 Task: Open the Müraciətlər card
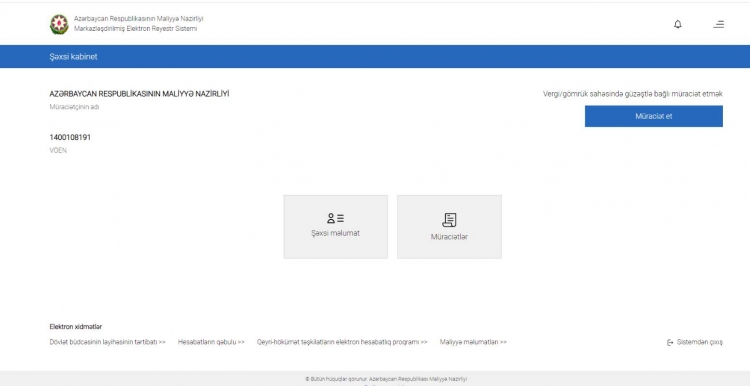[x=449, y=227]
